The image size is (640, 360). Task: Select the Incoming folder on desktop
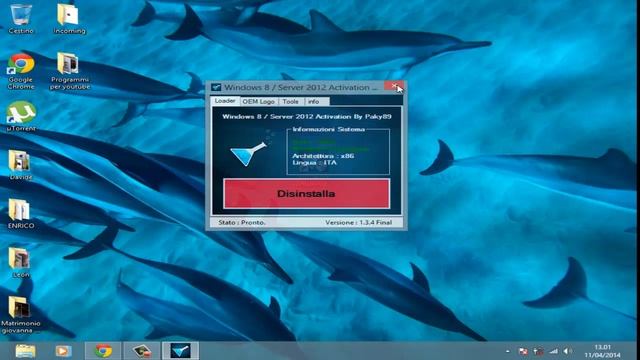tap(69, 18)
